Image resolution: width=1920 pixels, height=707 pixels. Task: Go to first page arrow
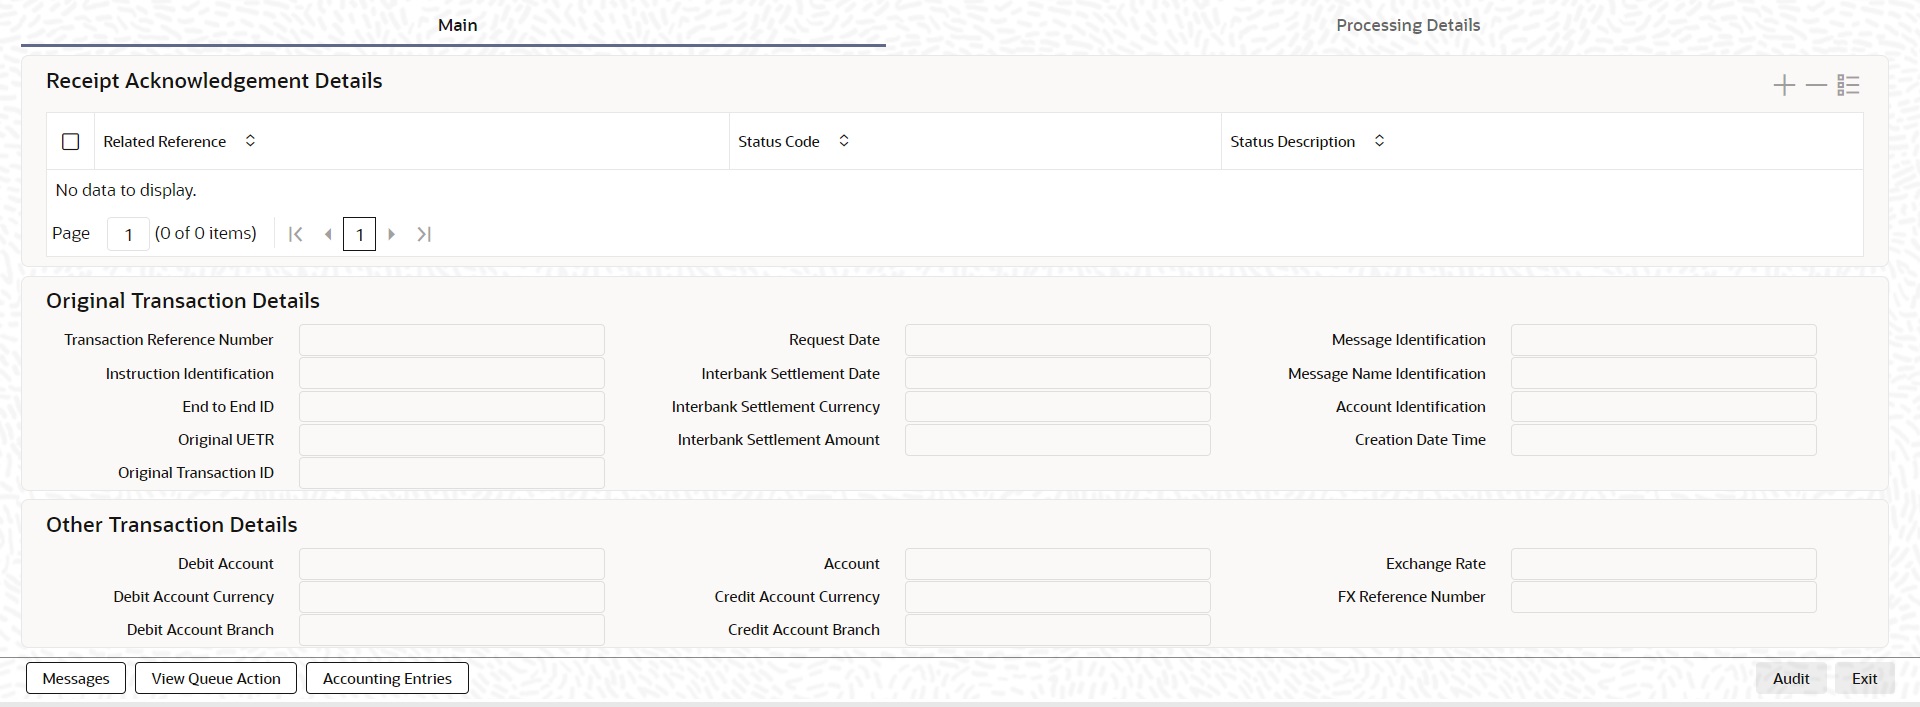click(295, 234)
